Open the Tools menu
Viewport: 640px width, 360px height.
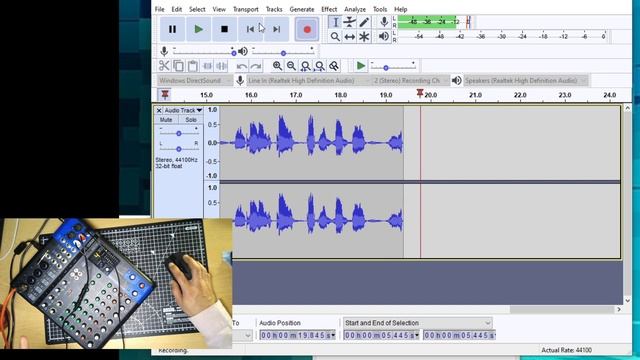coord(380,9)
